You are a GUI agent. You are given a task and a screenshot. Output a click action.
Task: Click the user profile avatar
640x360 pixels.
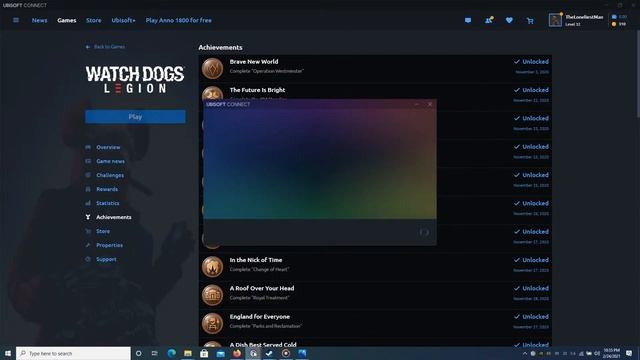pyautogui.click(x=555, y=20)
